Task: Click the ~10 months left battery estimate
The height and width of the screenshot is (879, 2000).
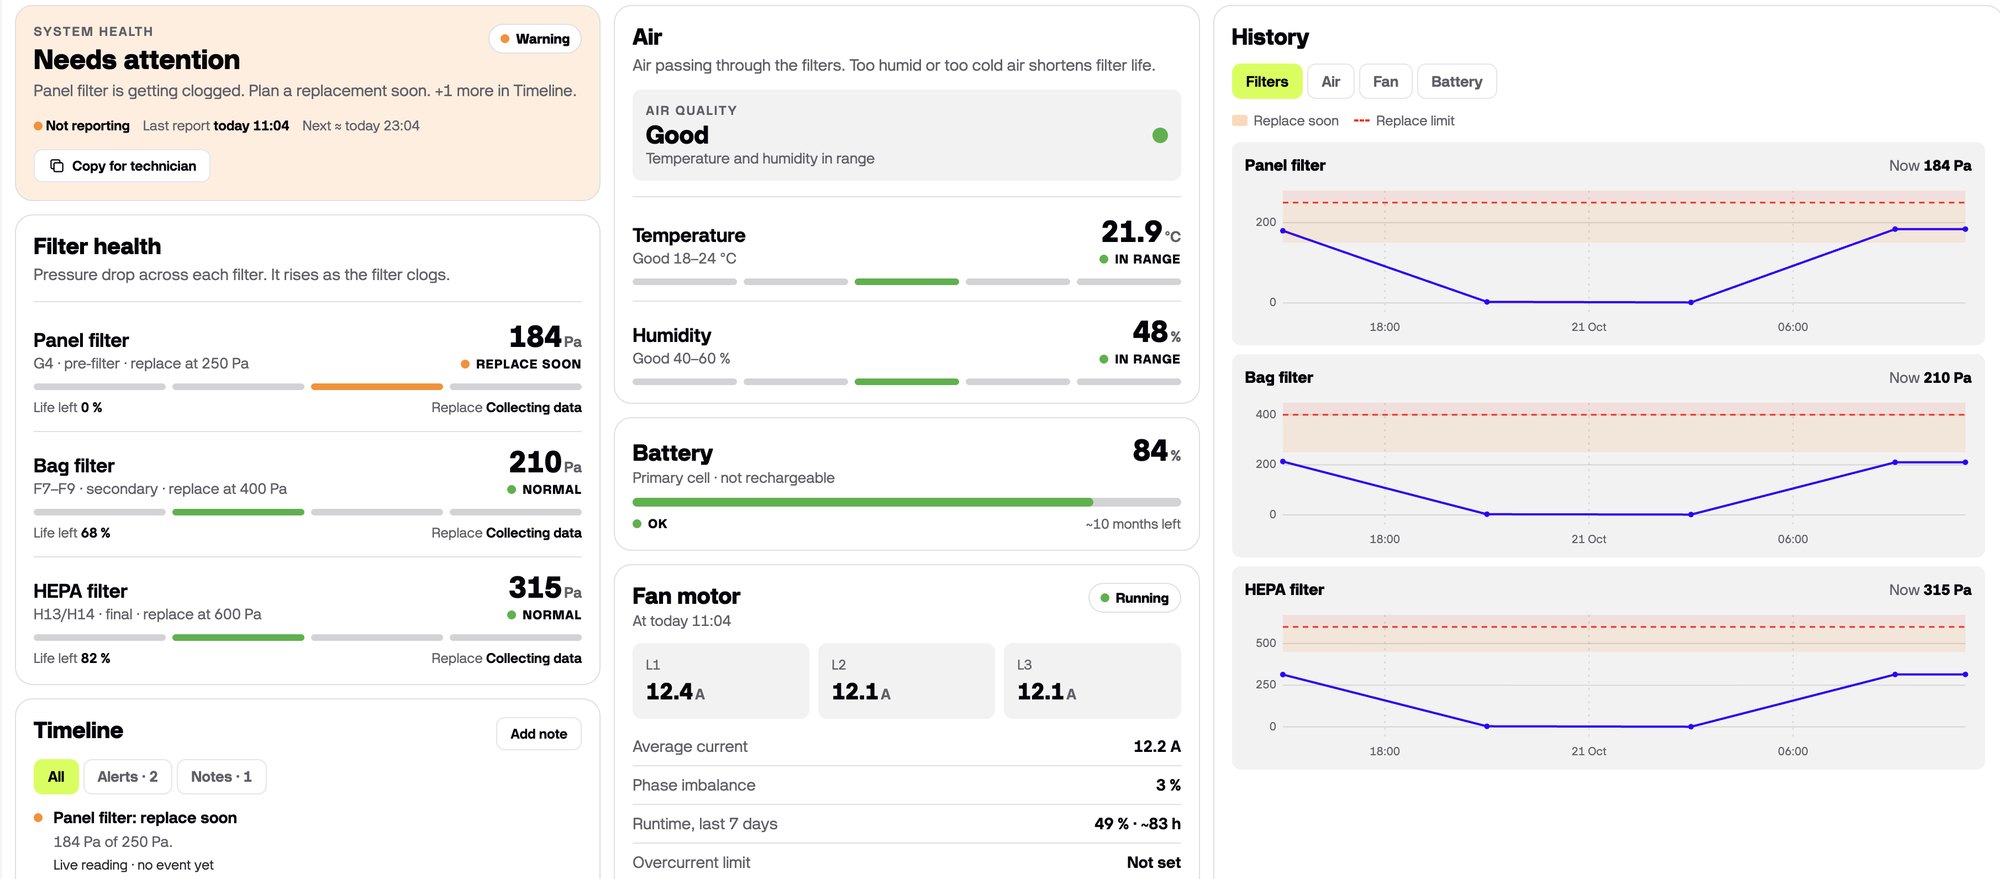Action: pos(1133,524)
